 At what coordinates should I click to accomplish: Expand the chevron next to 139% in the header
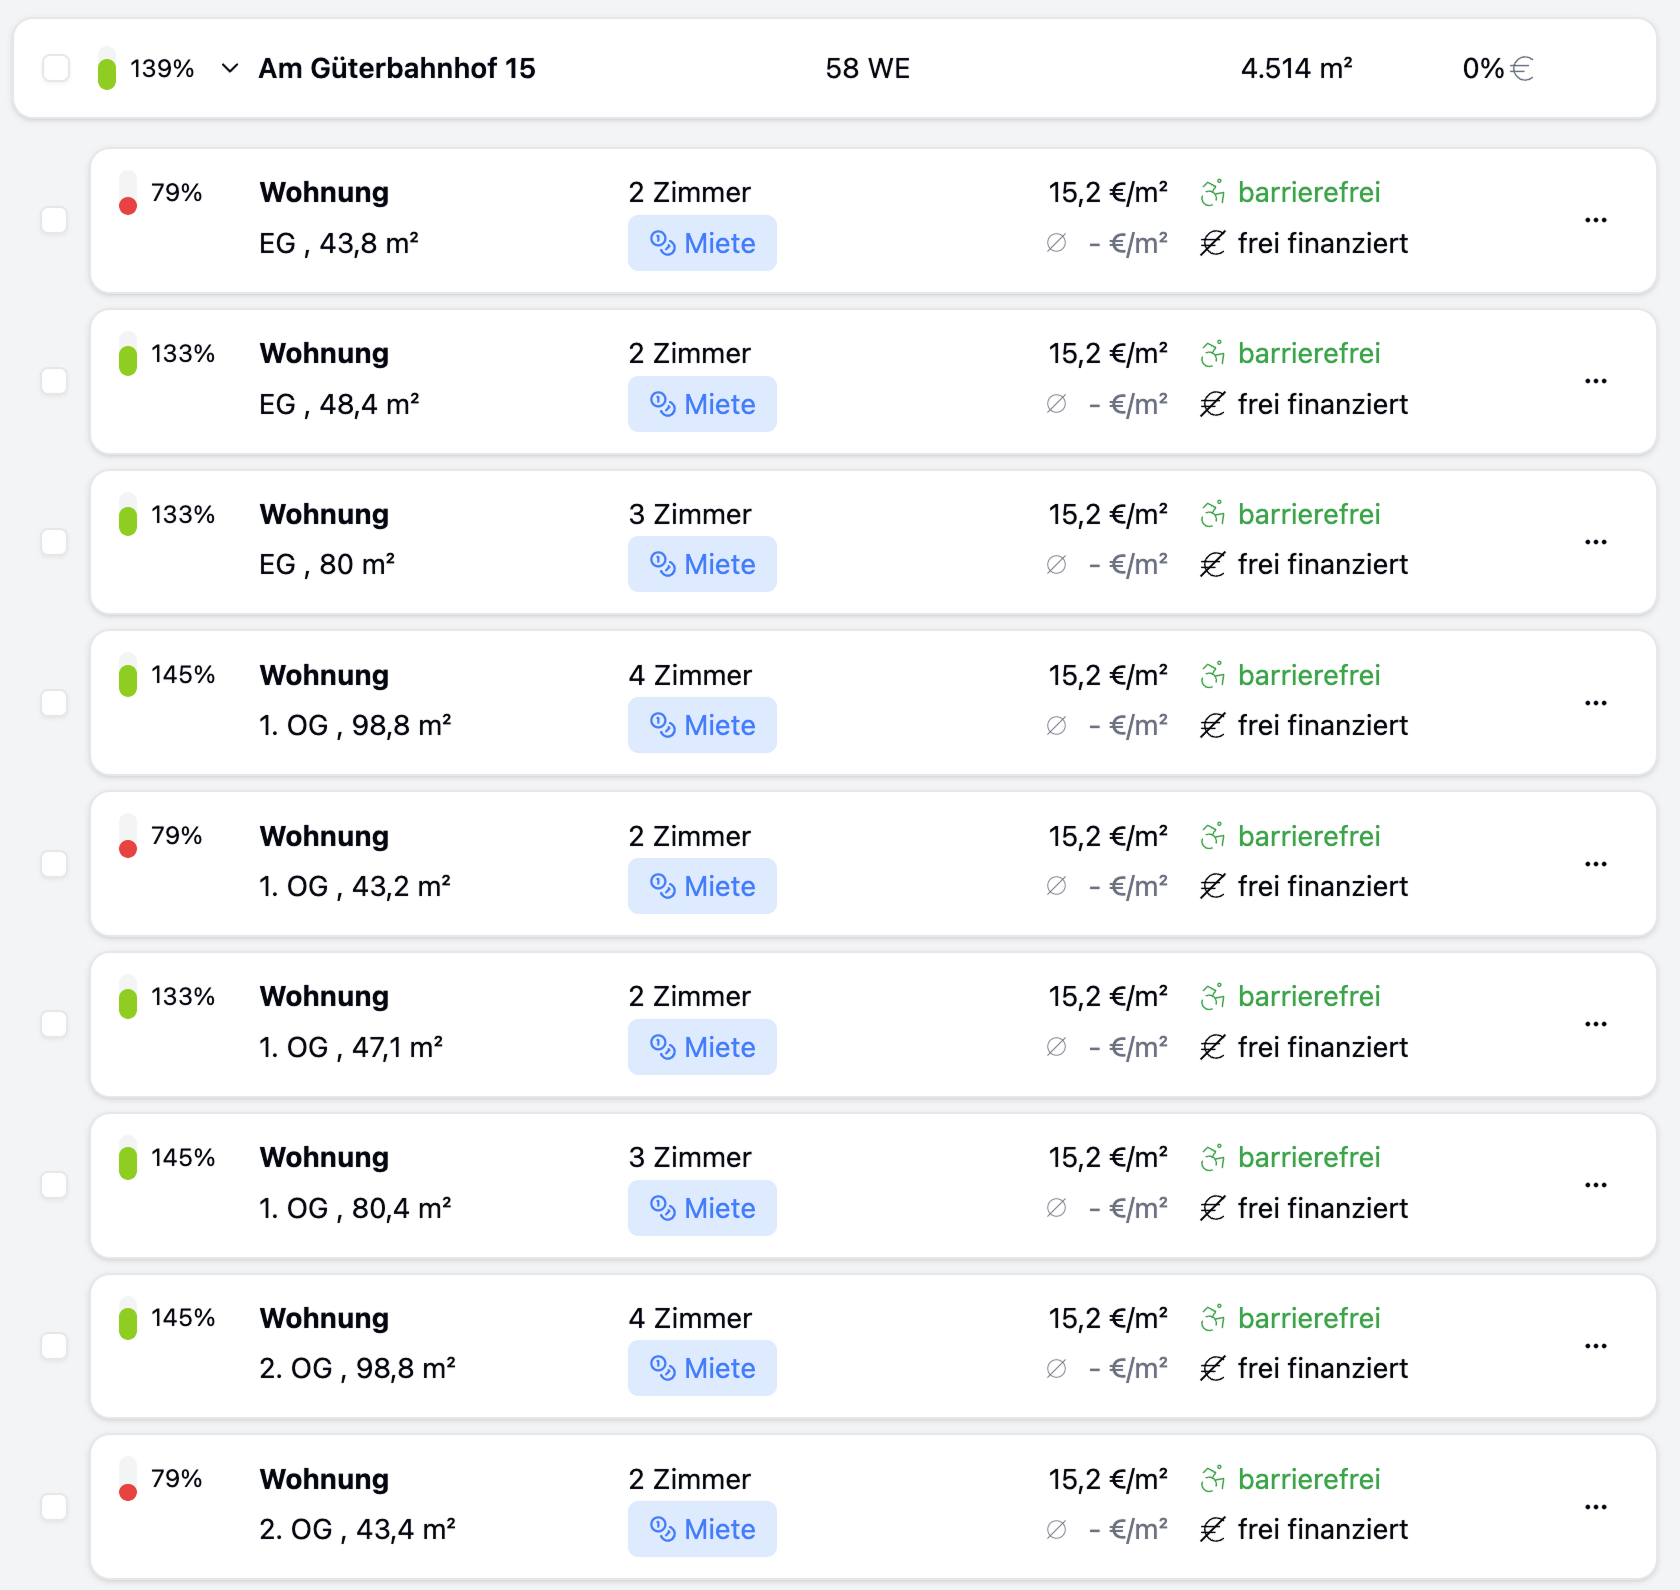click(230, 68)
